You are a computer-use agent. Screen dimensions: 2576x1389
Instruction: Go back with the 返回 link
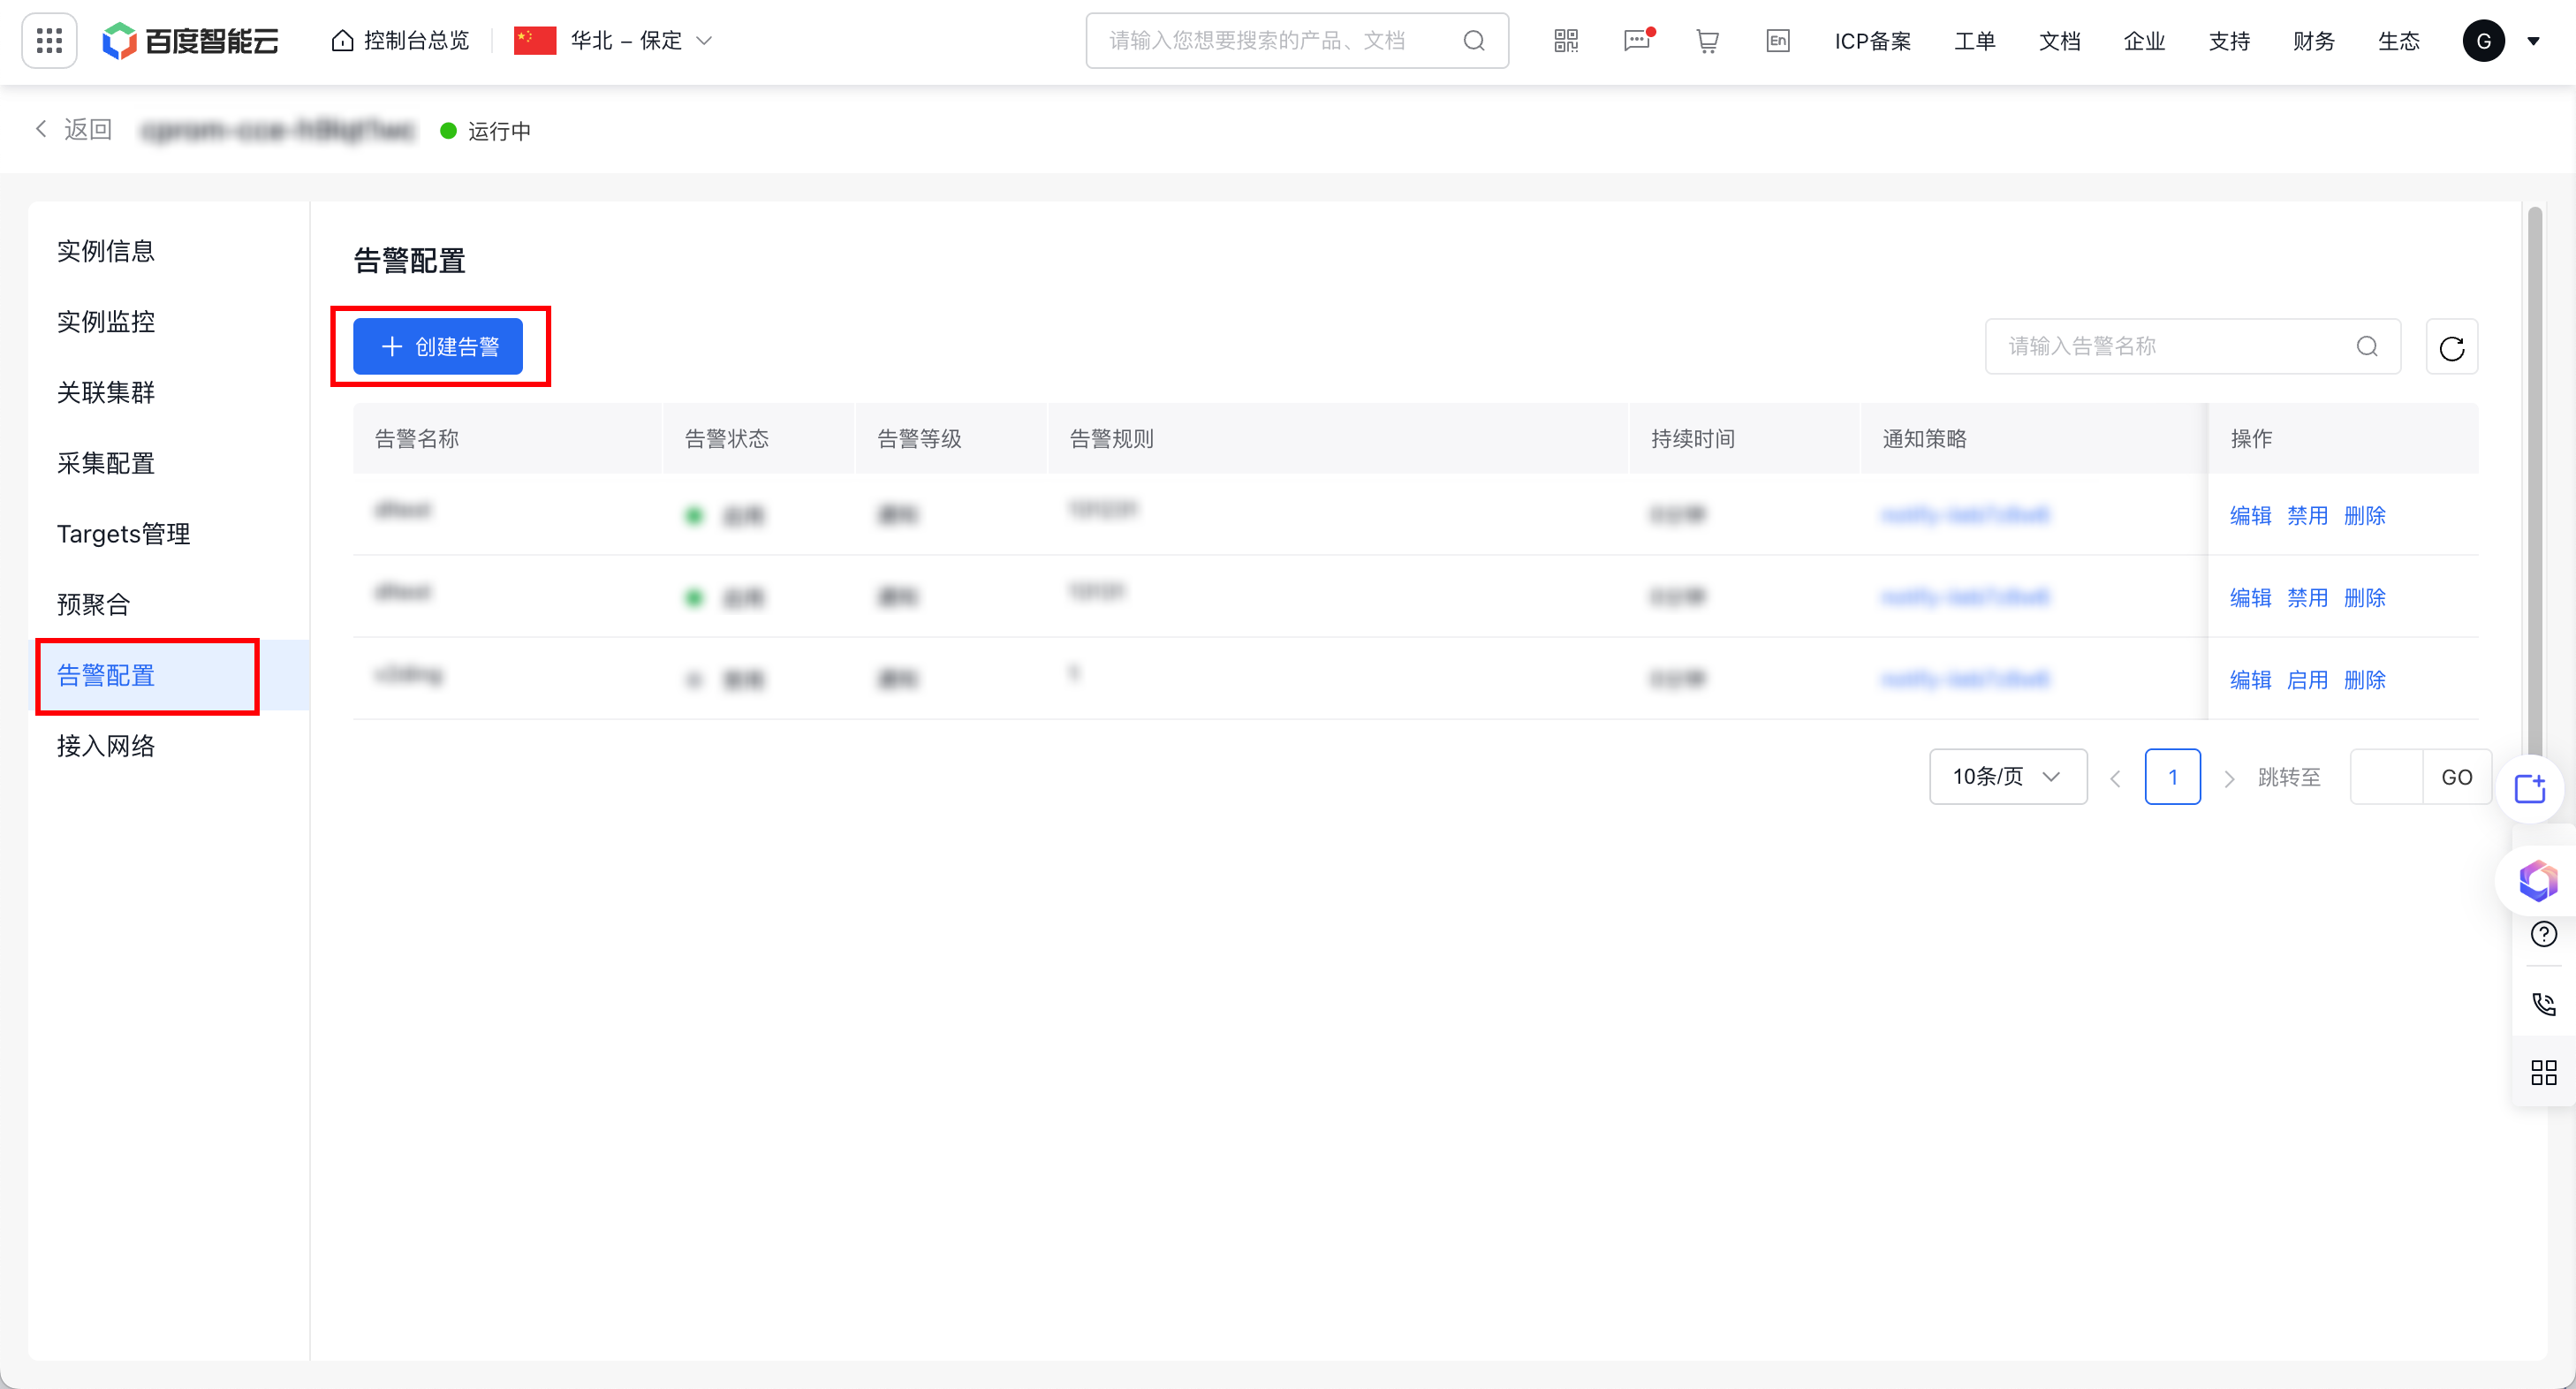[74, 130]
